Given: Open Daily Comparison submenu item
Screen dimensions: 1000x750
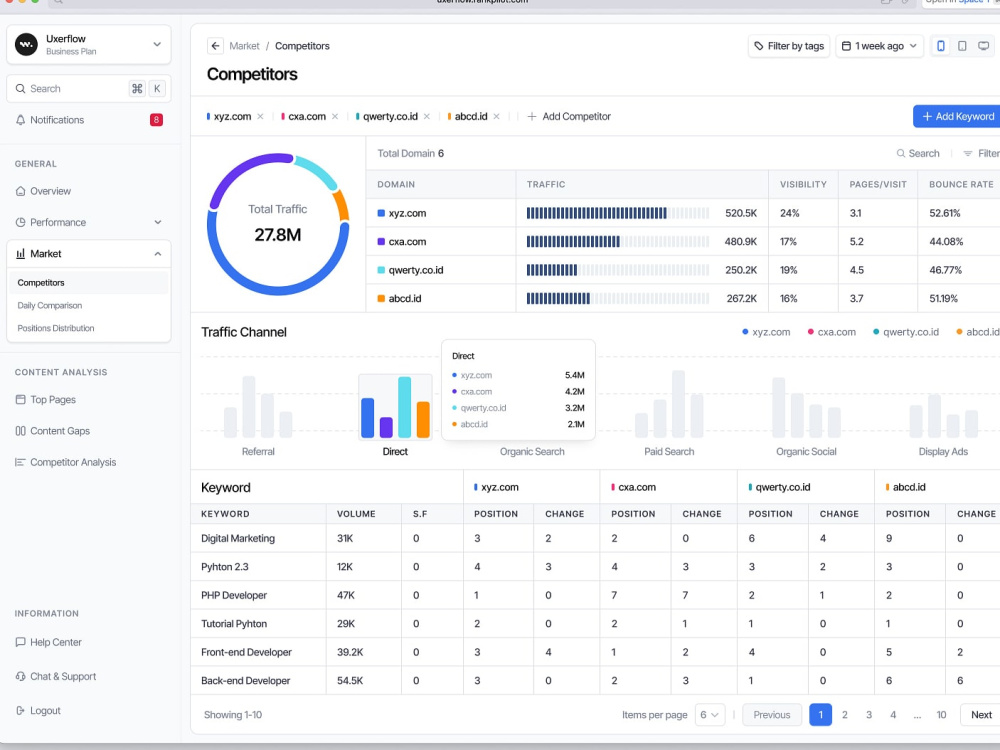Looking at the screenshot, I should point(50,305).
